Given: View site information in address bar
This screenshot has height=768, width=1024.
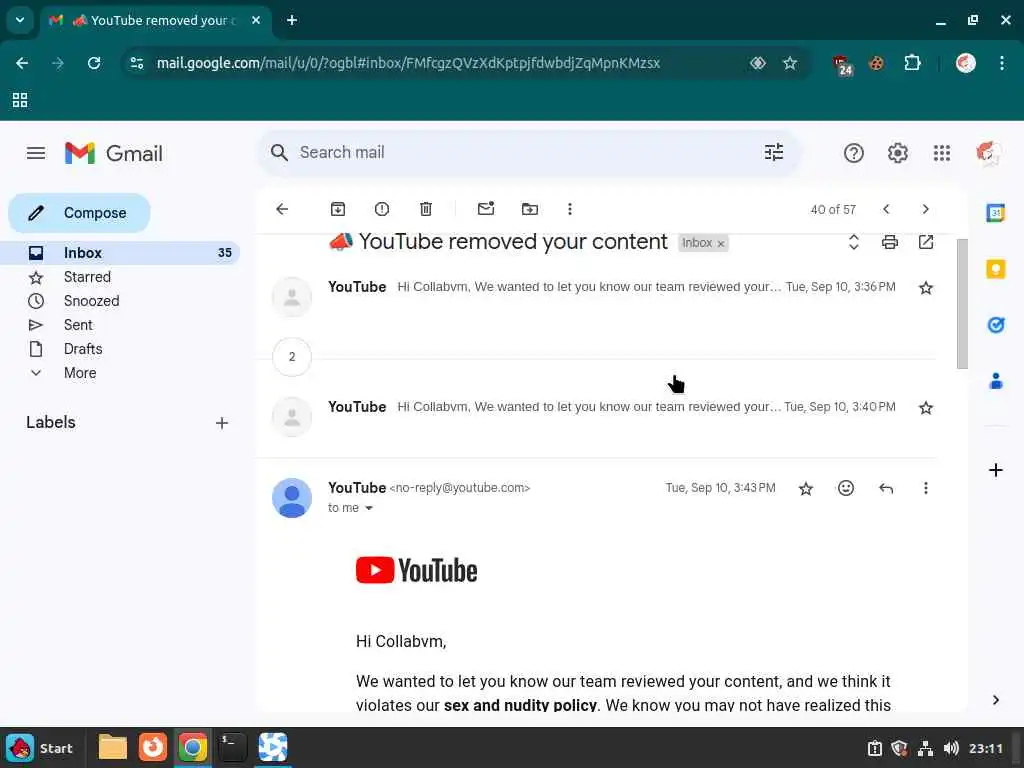Looking at the screenshot, I should 137,63.
